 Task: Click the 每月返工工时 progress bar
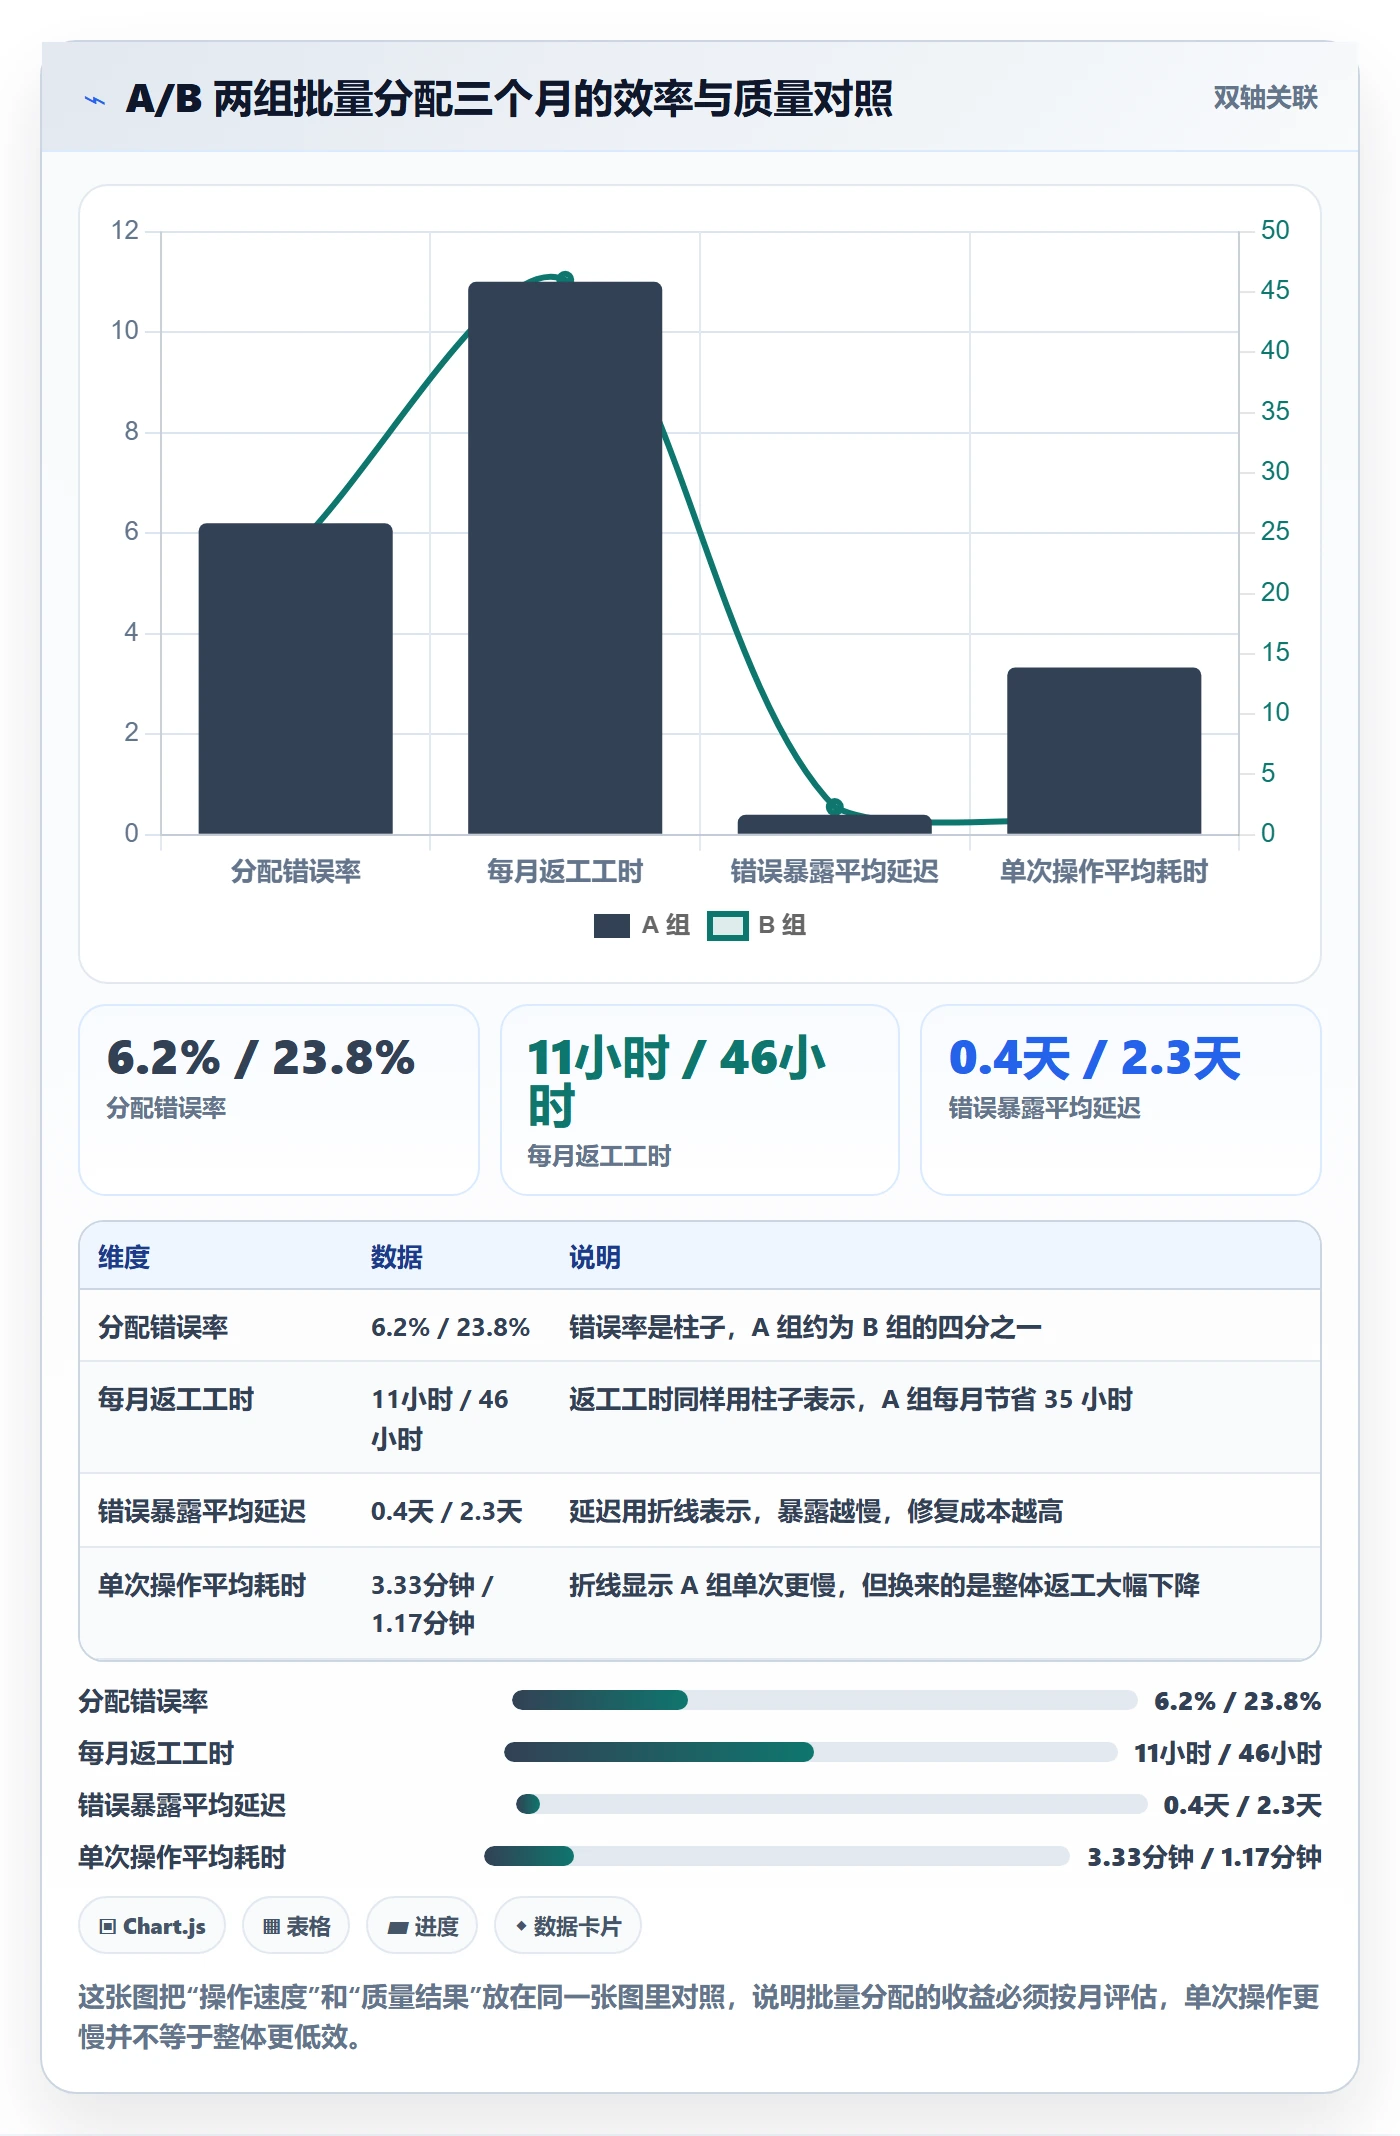click(x=811, y=1752)
